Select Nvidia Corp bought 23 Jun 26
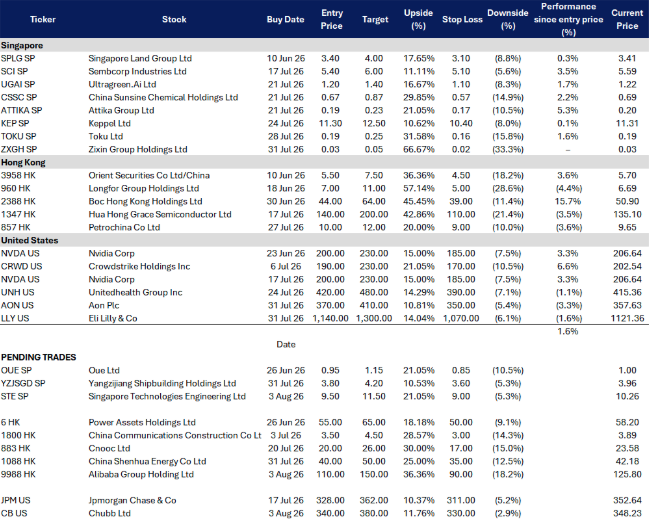Viewport: 650px width, 525px height. point(112,253)
